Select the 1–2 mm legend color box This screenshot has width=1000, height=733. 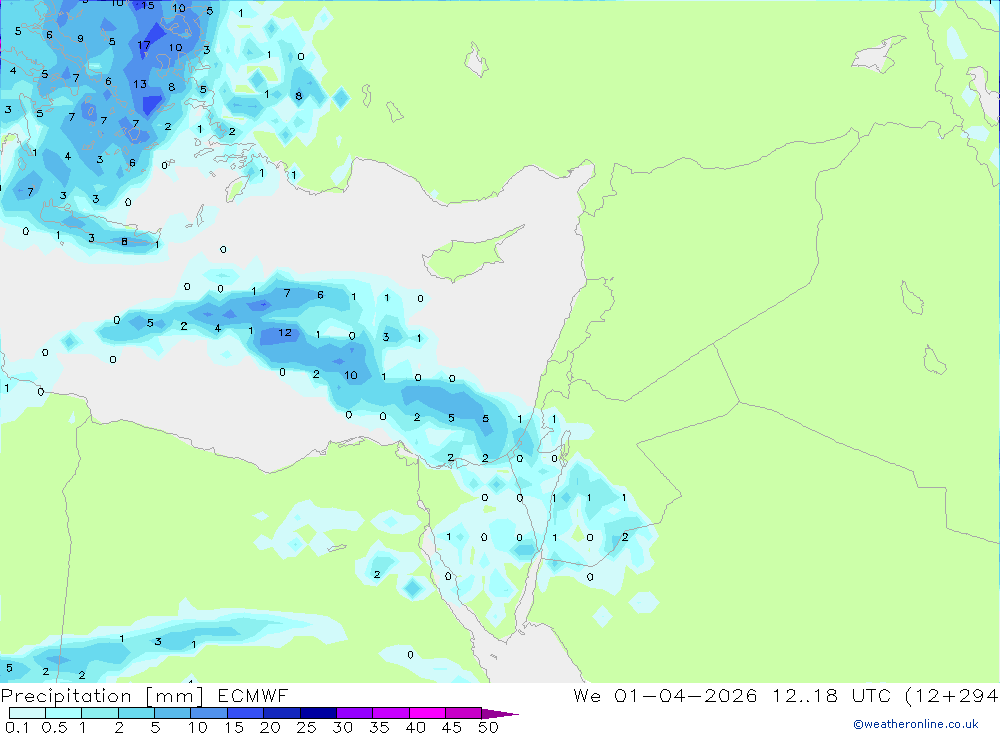(x=100, y=713)
